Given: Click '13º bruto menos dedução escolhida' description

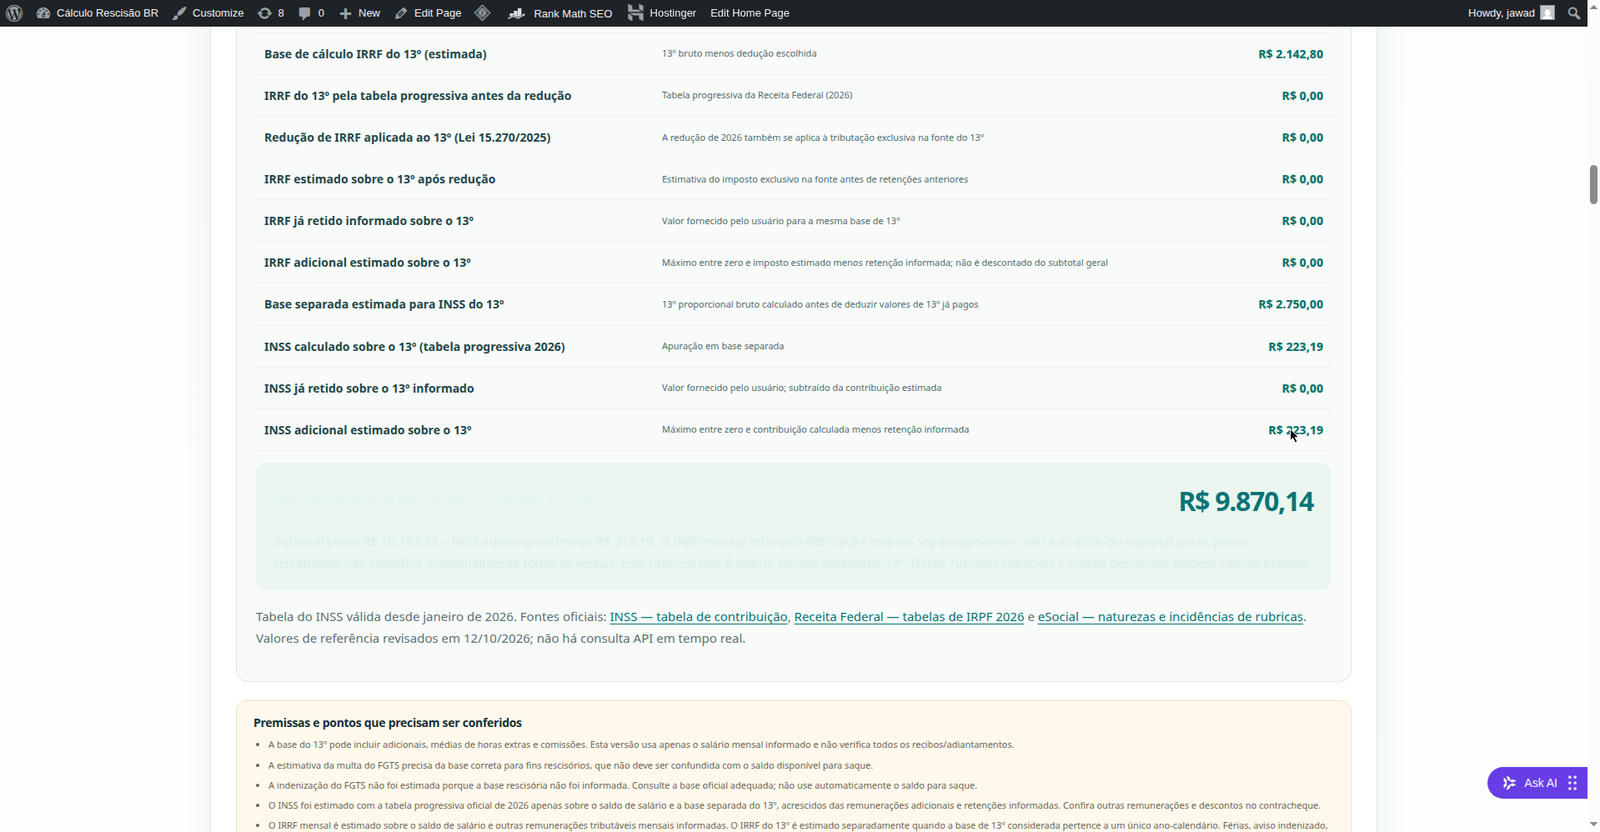Looking at the screenshot, I should click(739, 53).
